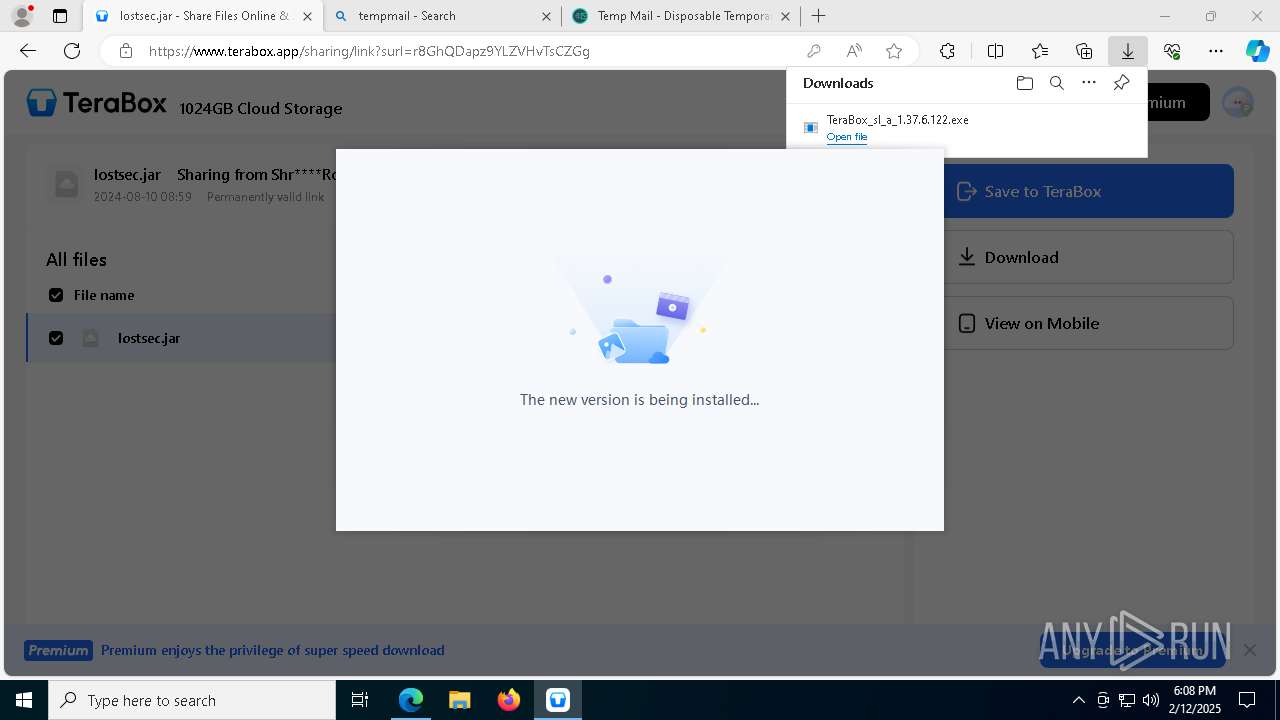Open the notification center icon
The width and height of the screenshot is (1280, 720).
click(x=1247, y=700)
